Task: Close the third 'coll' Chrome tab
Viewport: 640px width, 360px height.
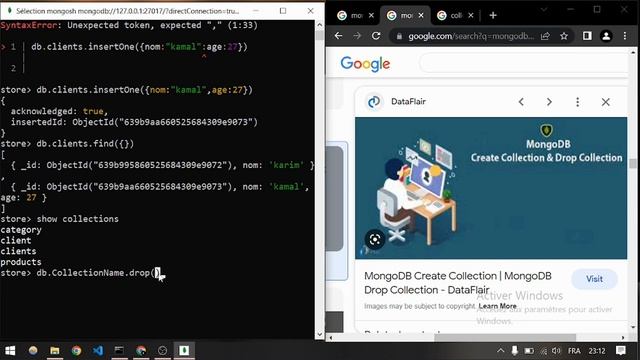Action: click(x=471, y=16)
